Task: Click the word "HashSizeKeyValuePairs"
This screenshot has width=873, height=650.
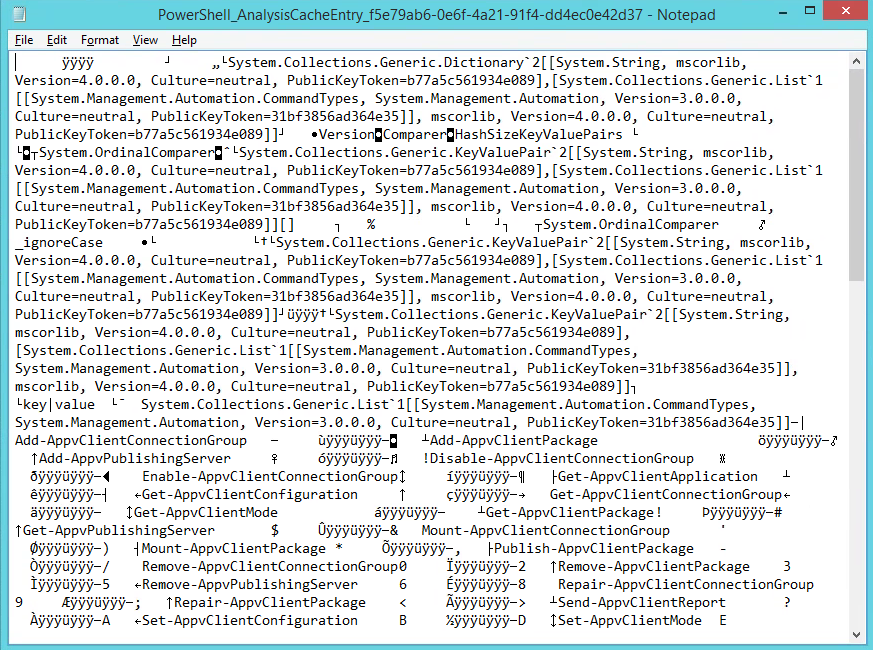Action: pos(538,135)
